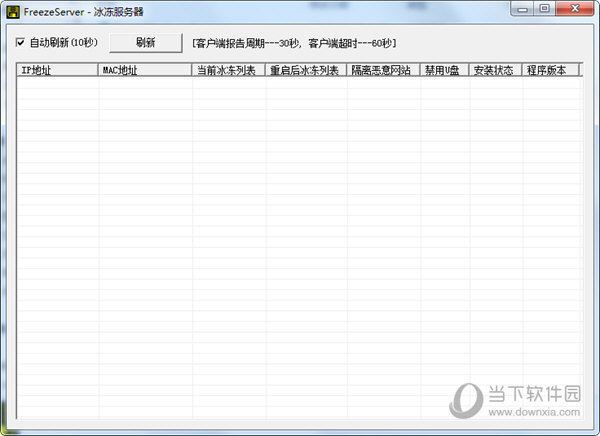Sort by the IP地址 column header

pos(57,70)
